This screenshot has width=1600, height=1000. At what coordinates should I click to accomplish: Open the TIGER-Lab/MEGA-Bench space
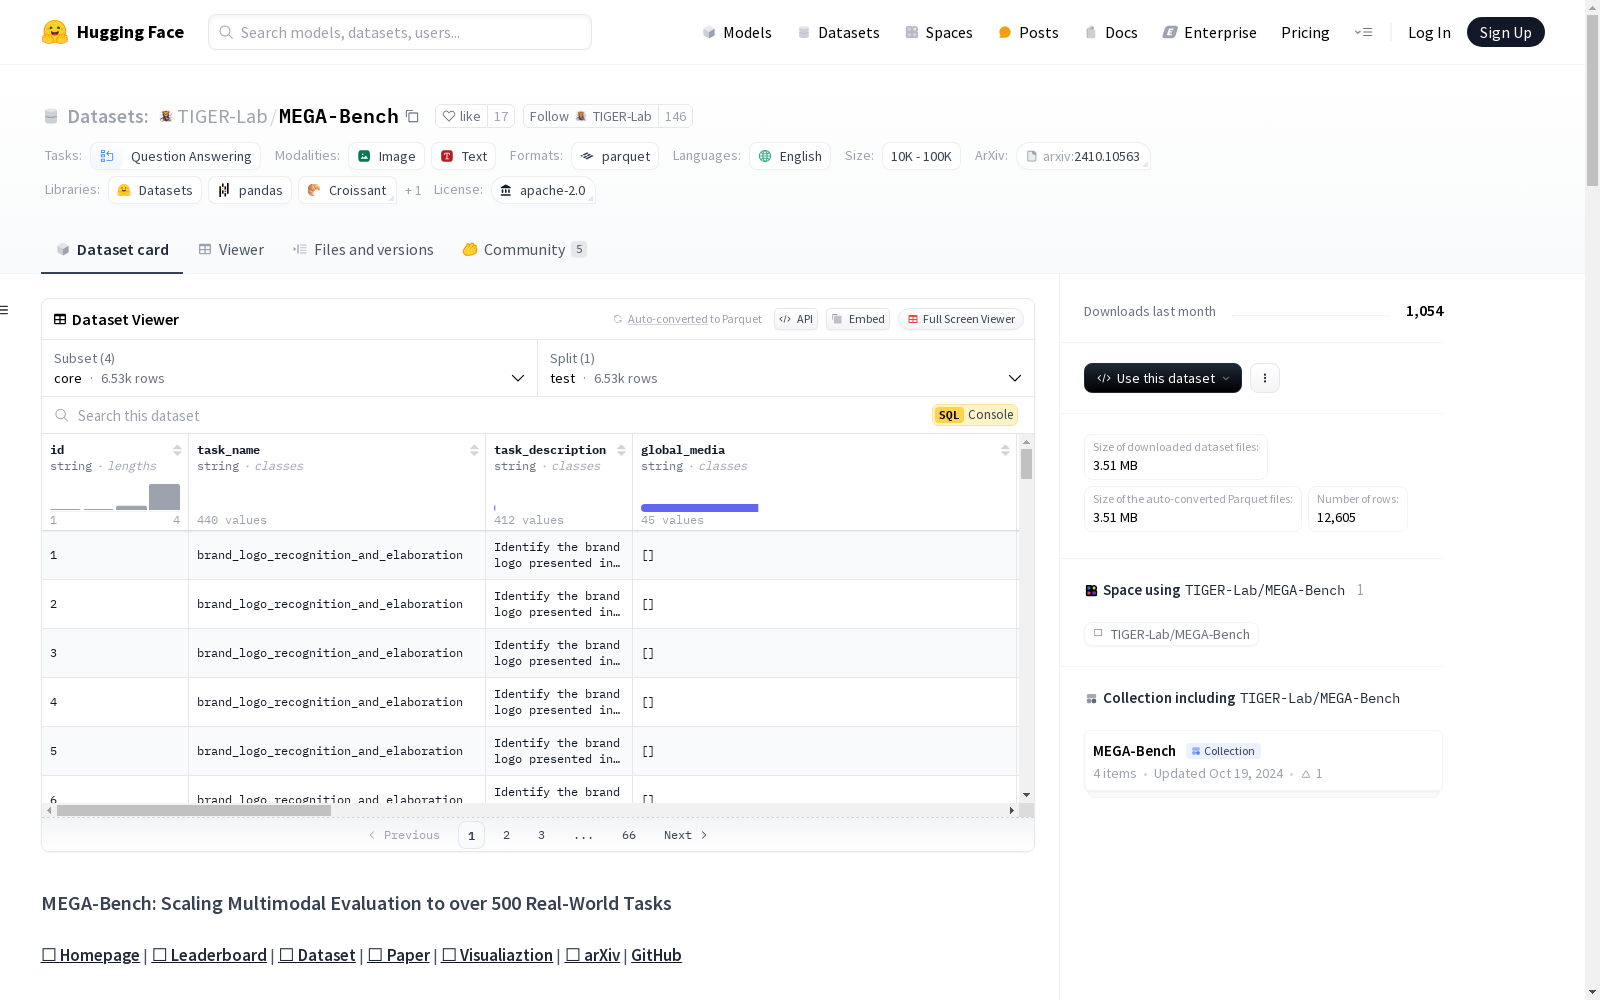click(x=1171, y=634)
